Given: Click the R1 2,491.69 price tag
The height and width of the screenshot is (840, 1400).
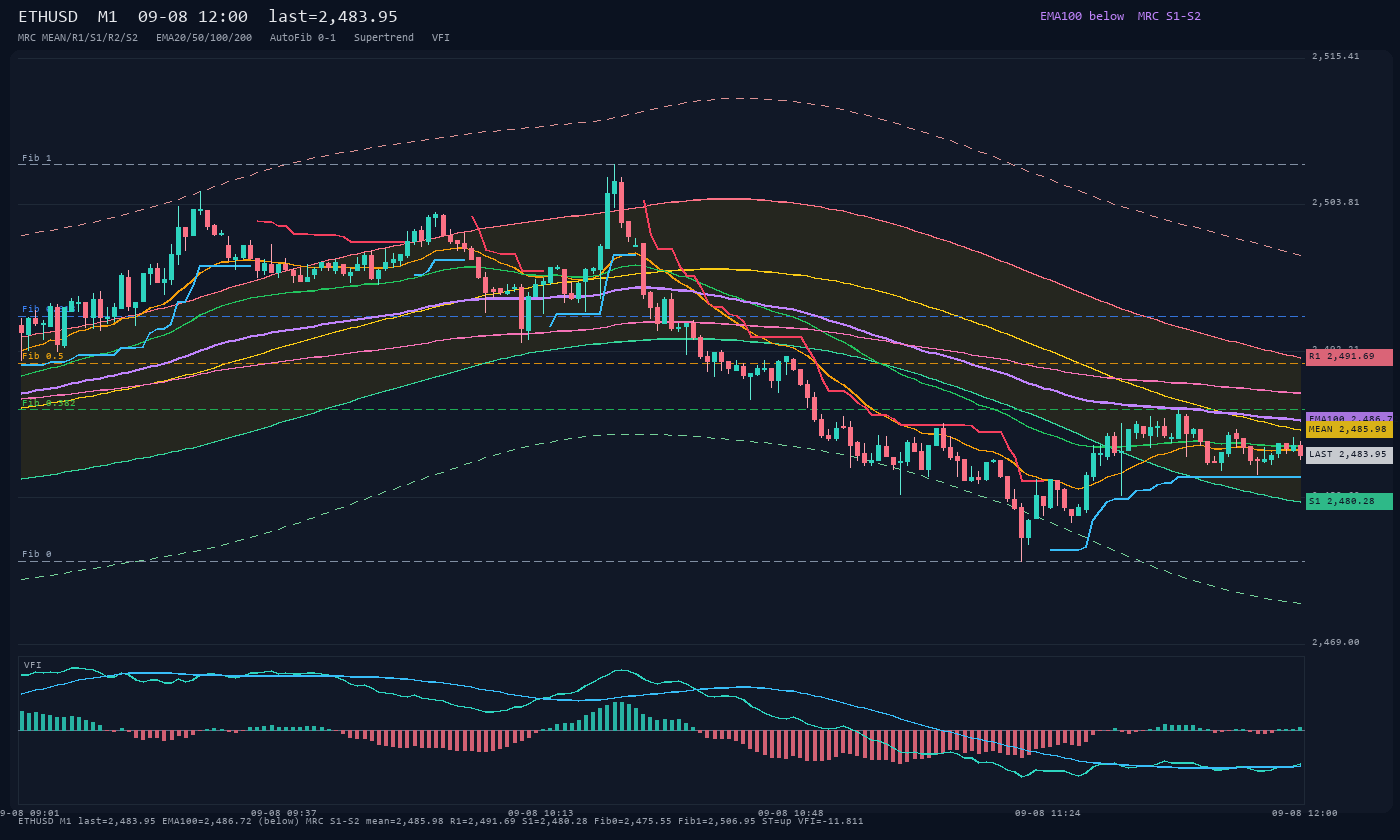Looking at the screenshot, I should click(x=1349, y=357).
